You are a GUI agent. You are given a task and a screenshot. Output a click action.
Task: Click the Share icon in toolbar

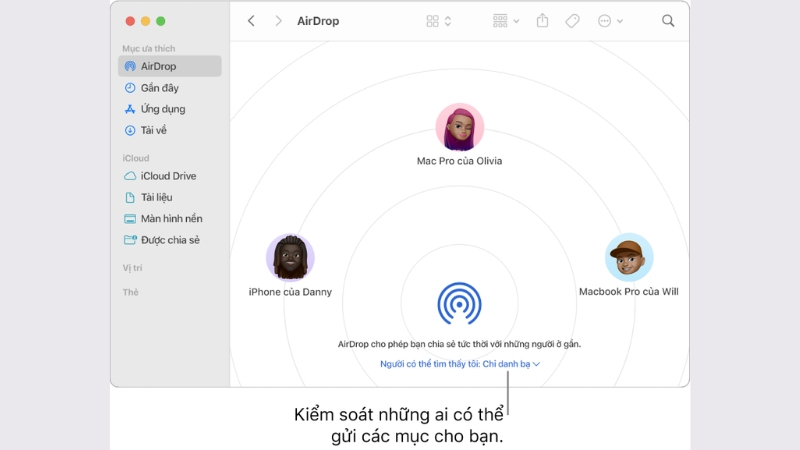tap(543, 21)
